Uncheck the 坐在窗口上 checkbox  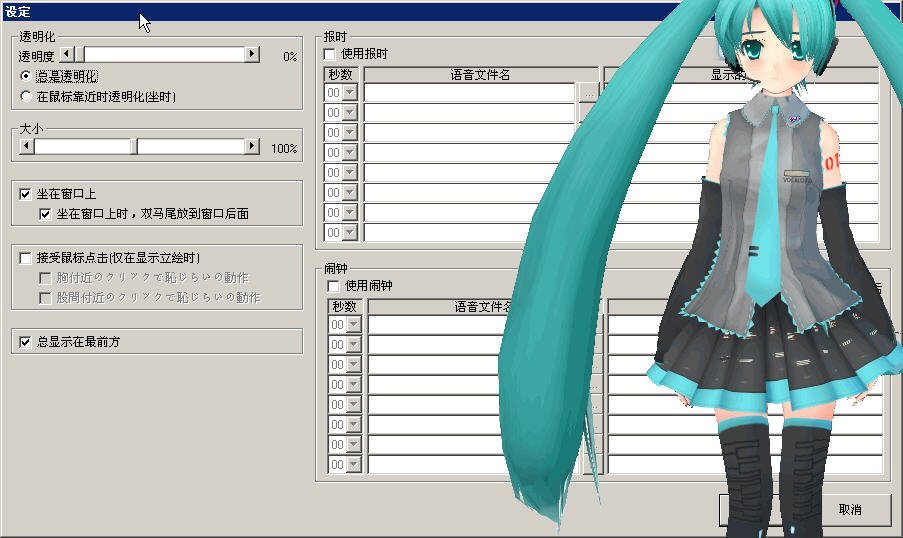point(25,194)
